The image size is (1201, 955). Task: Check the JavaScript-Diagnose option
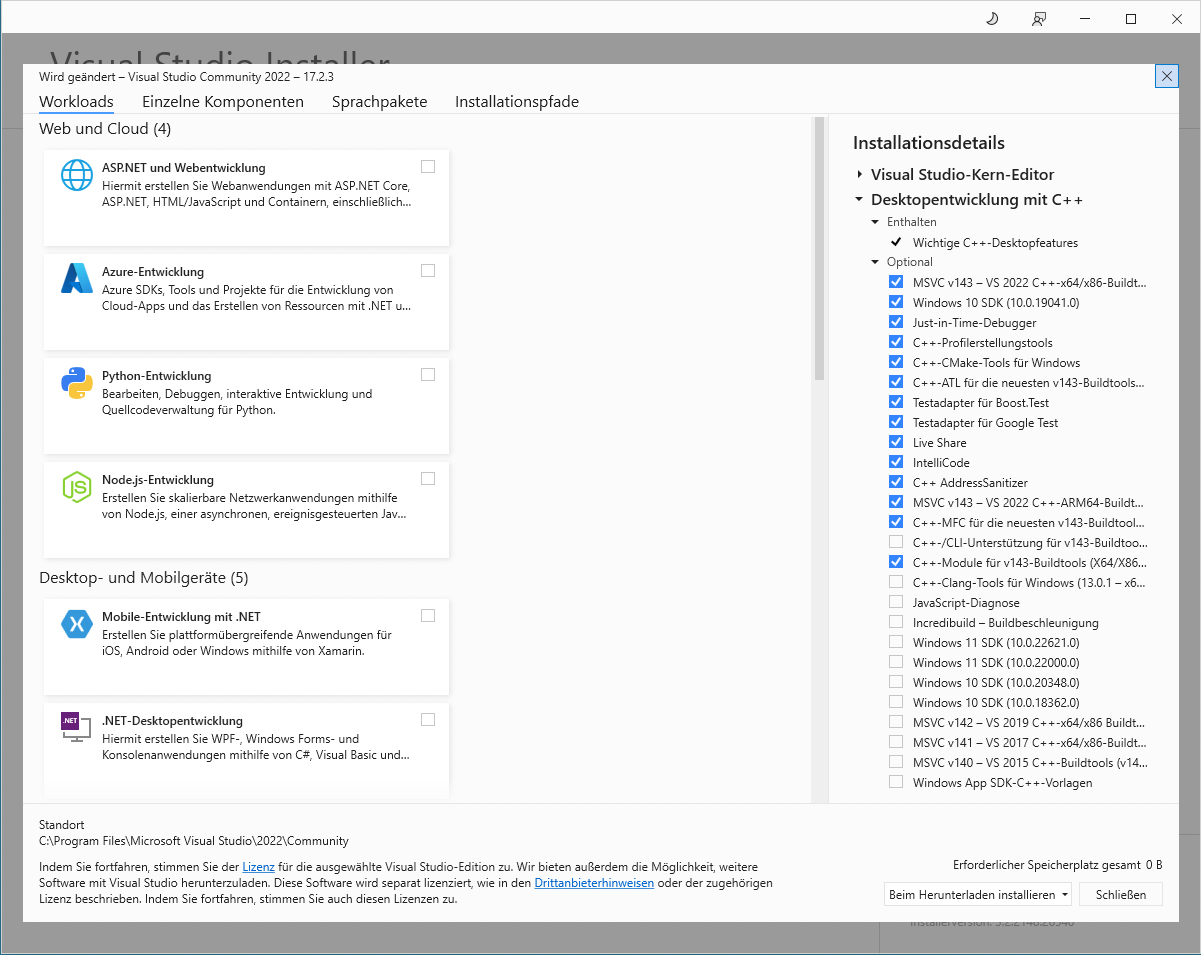tap(896, 602)
